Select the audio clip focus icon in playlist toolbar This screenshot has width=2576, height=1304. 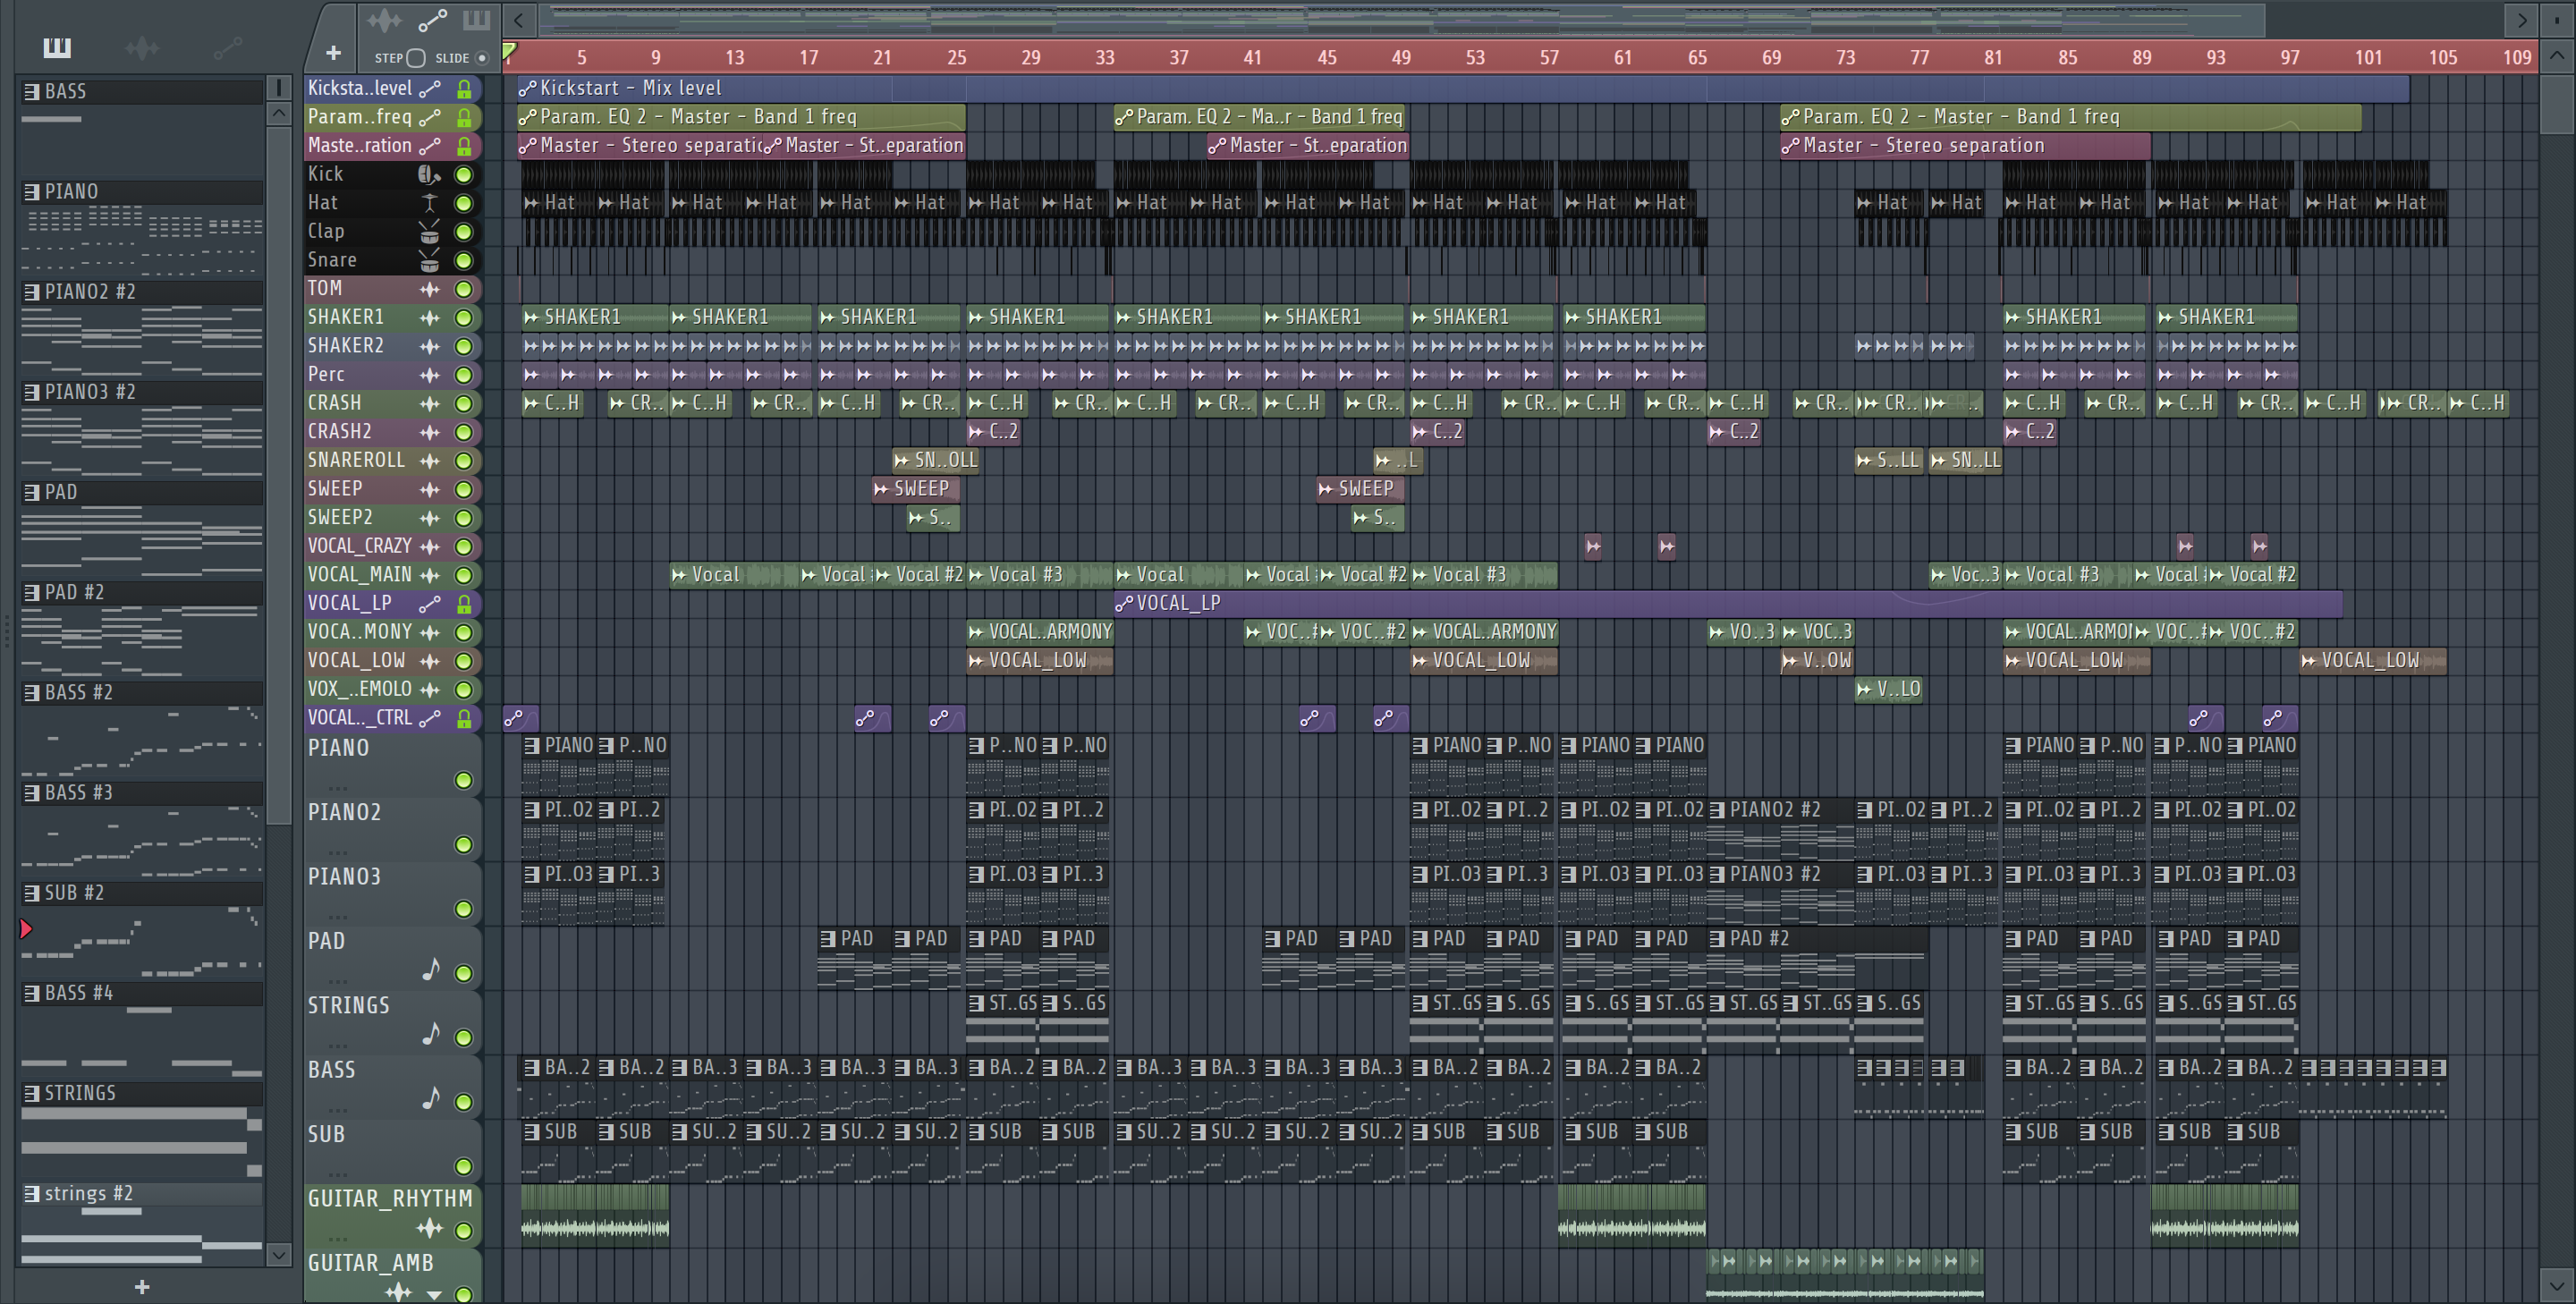tap(384, 20)
